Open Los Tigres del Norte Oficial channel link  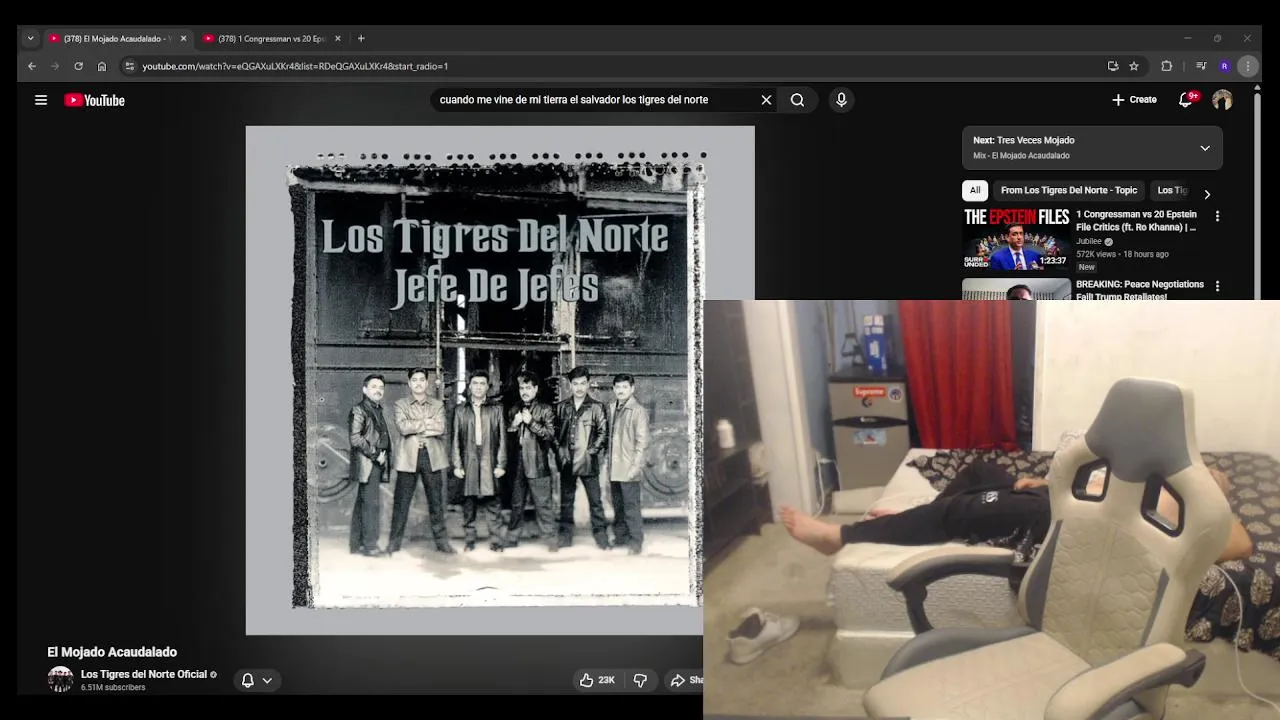(x=143, y=674)
